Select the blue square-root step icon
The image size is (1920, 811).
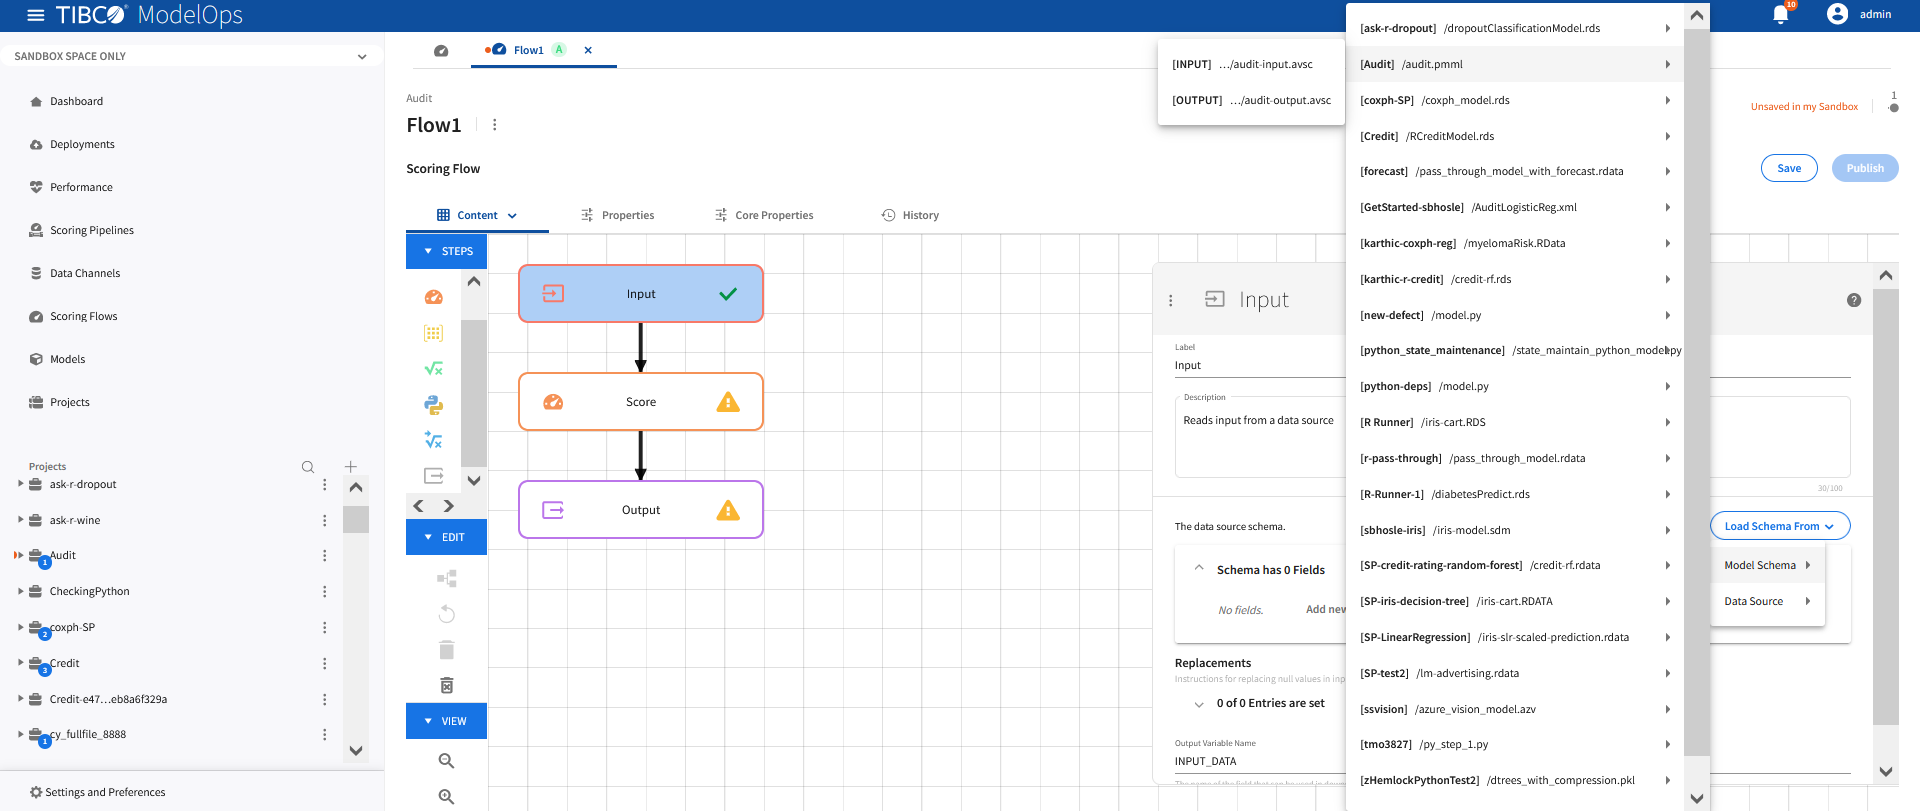coord(433,440)
